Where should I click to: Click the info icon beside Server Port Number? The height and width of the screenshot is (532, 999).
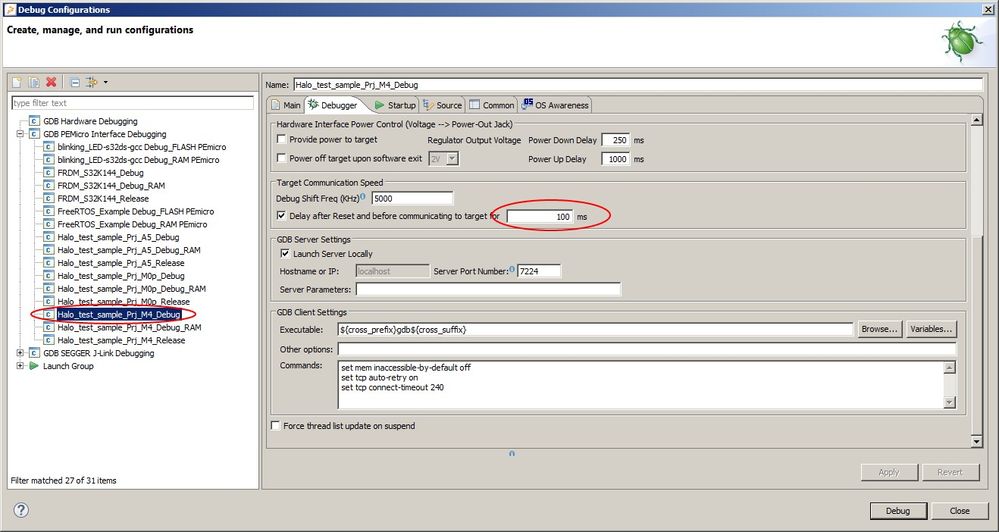pyautogui.click(x=512, y=270)
